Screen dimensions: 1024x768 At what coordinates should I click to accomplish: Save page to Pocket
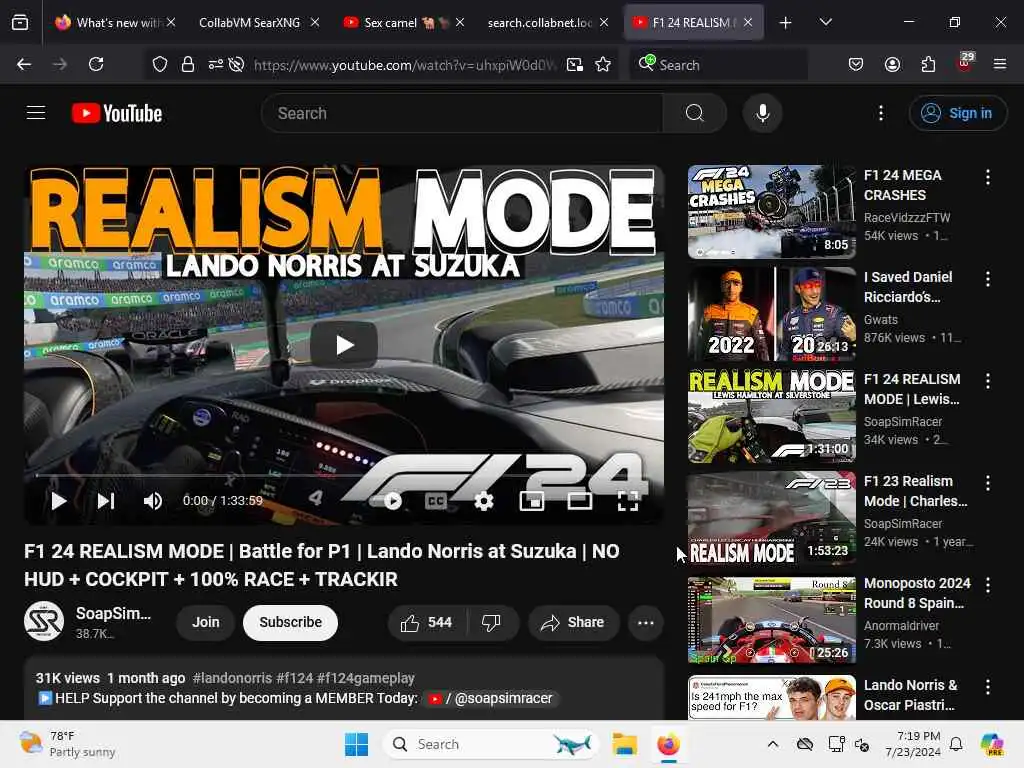[856, 64]
